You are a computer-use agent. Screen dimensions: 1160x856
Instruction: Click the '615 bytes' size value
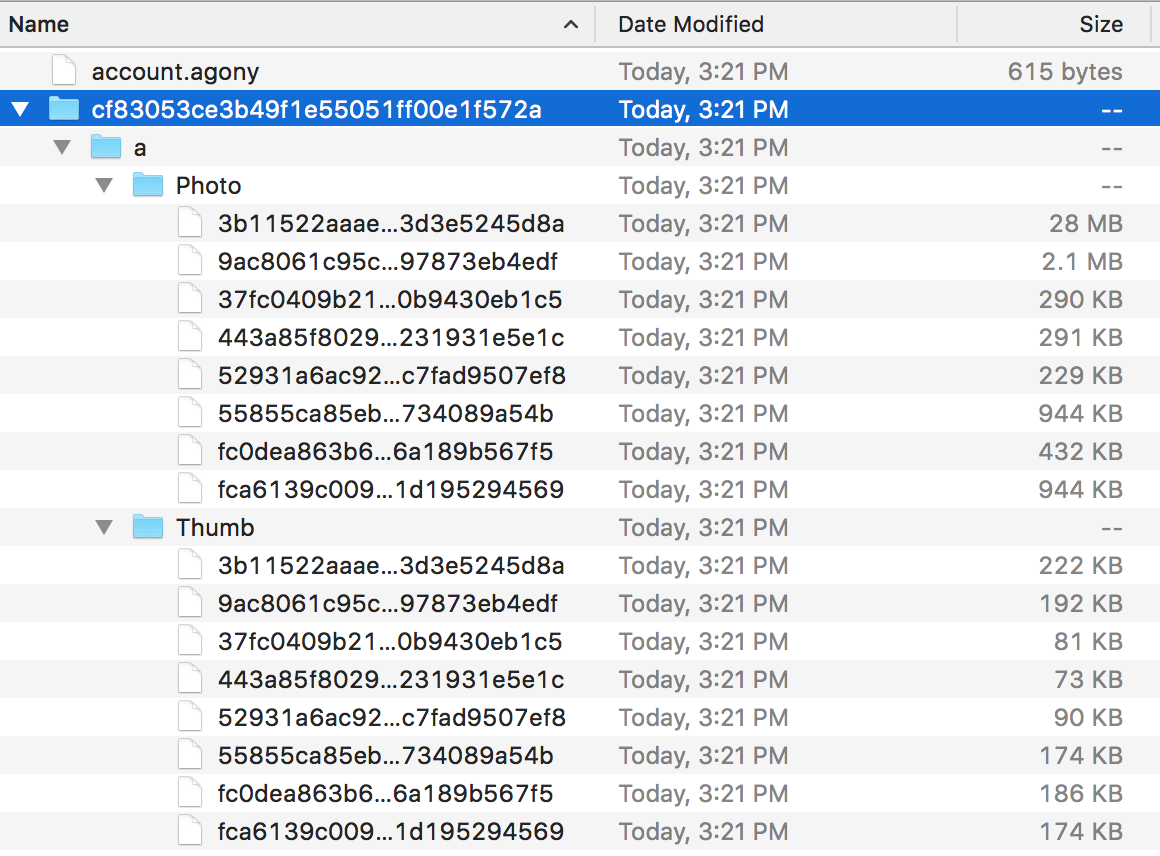(x=1065, y=72)
